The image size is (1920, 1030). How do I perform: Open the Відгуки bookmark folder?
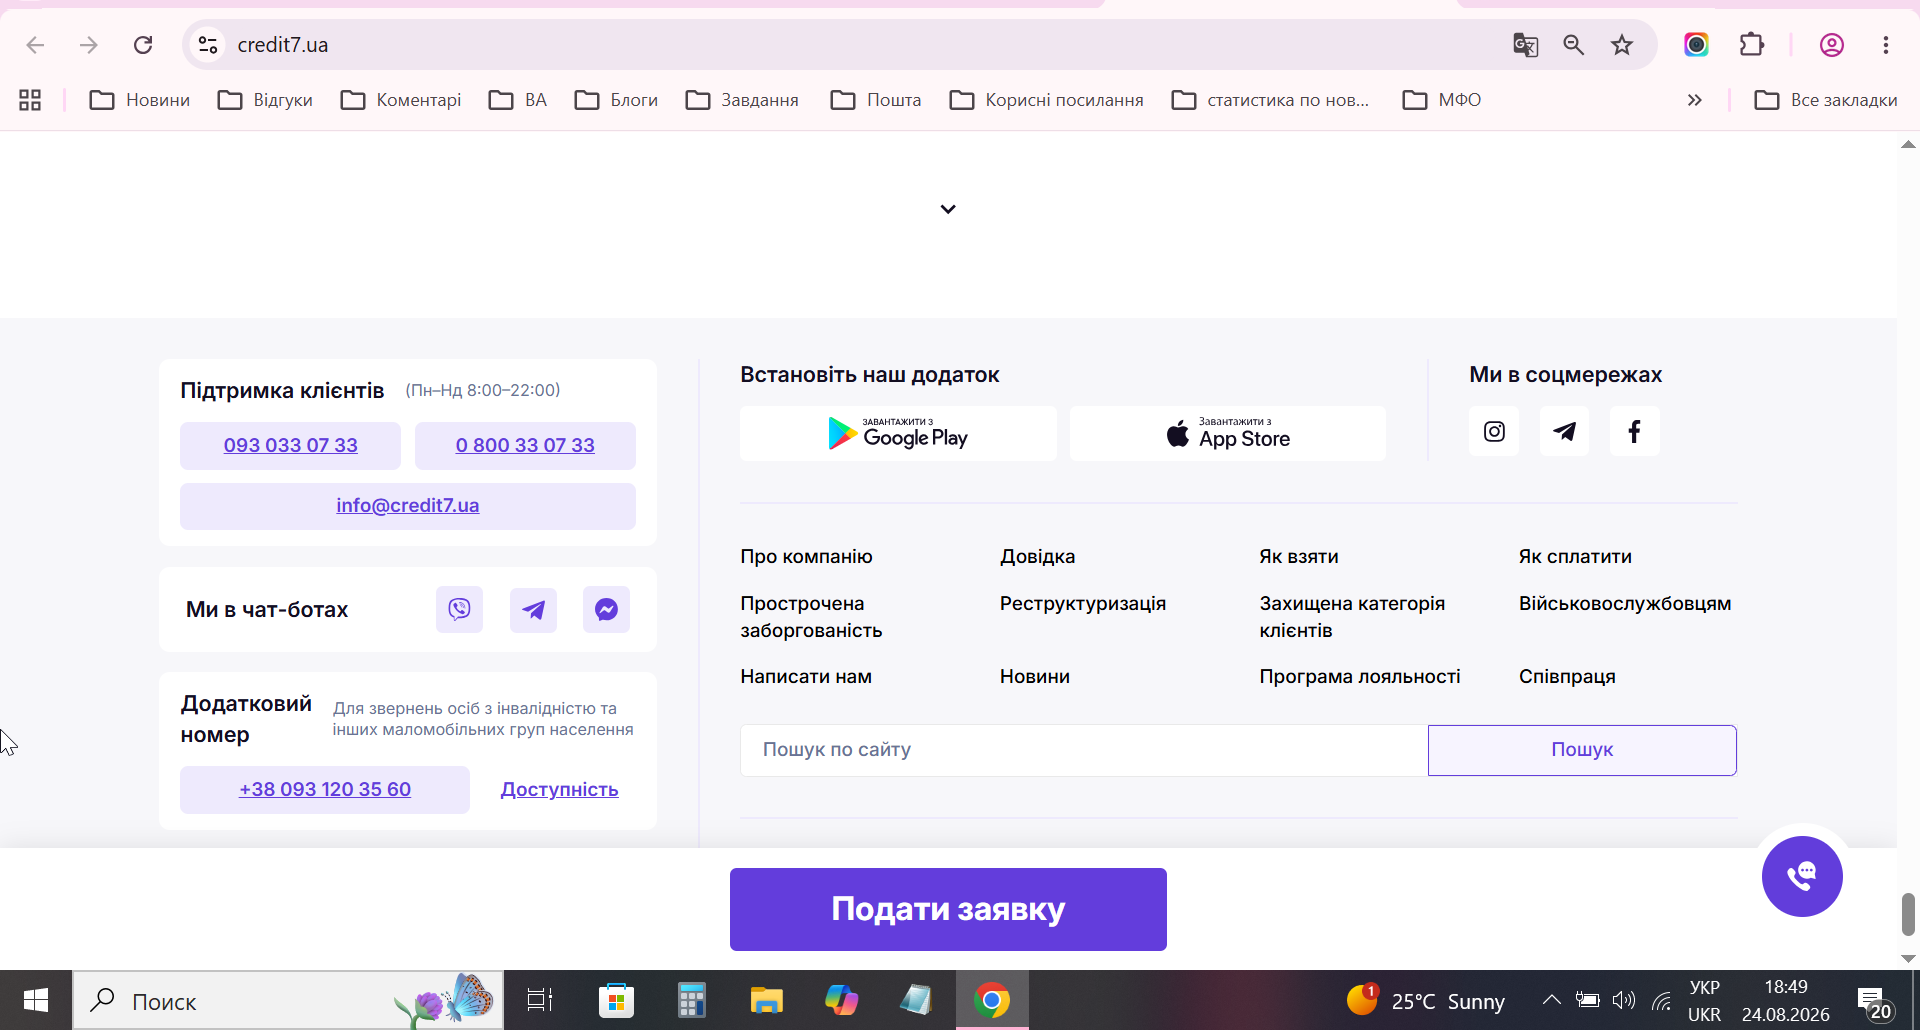[x=265, y=100]
